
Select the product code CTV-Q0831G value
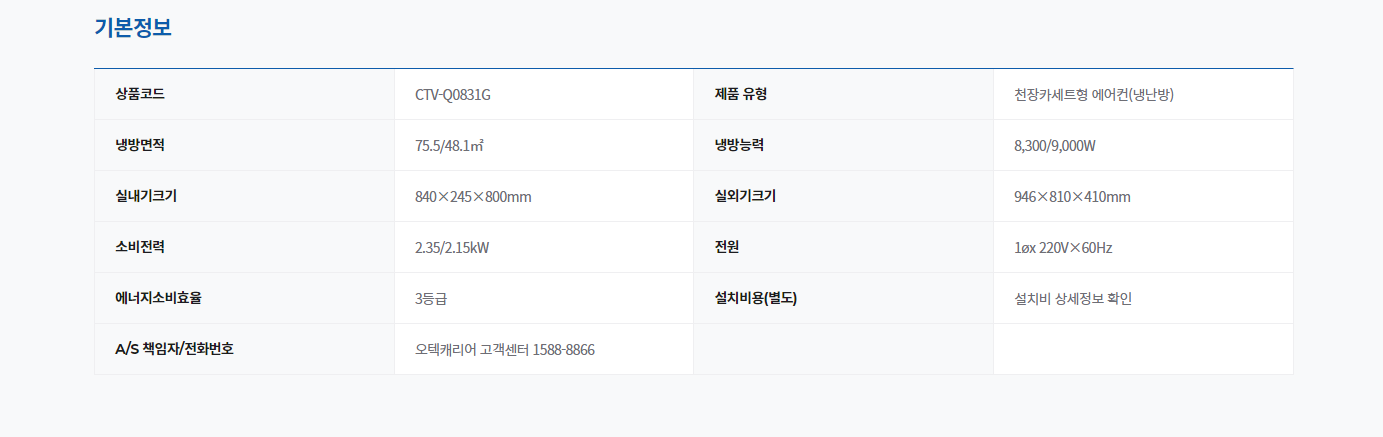[453, 95]
